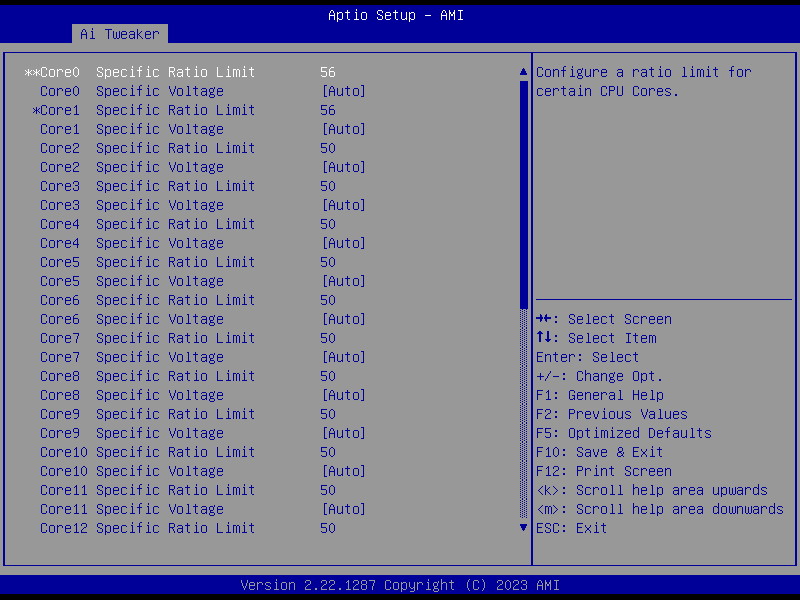Click 'Scroll help area downwards' hint
Viewport: 800px width, 600px height.
click(660, 509)
